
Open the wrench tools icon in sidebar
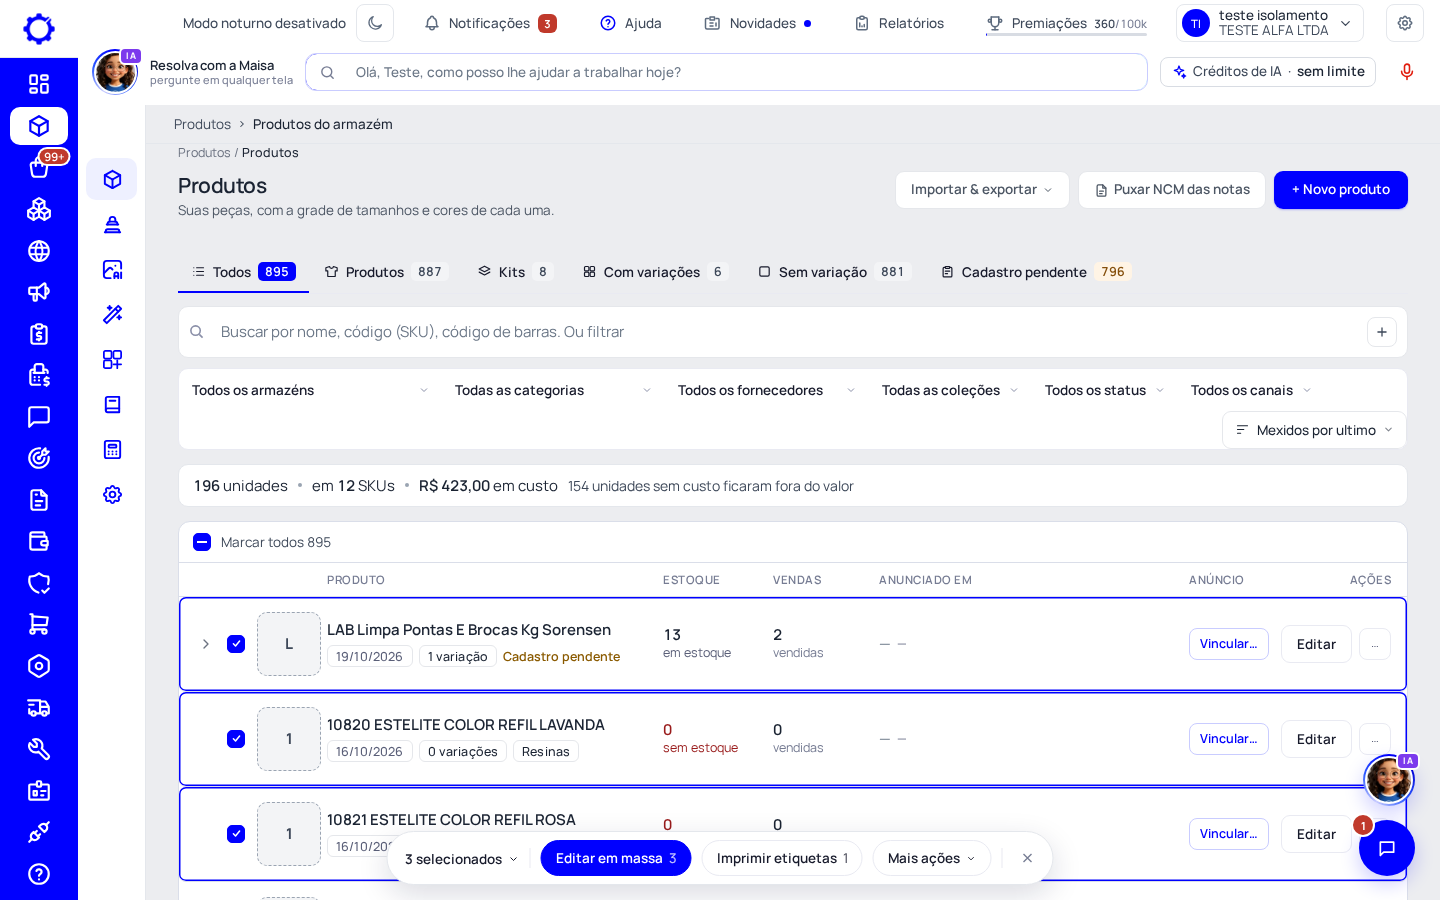point(39,749)
